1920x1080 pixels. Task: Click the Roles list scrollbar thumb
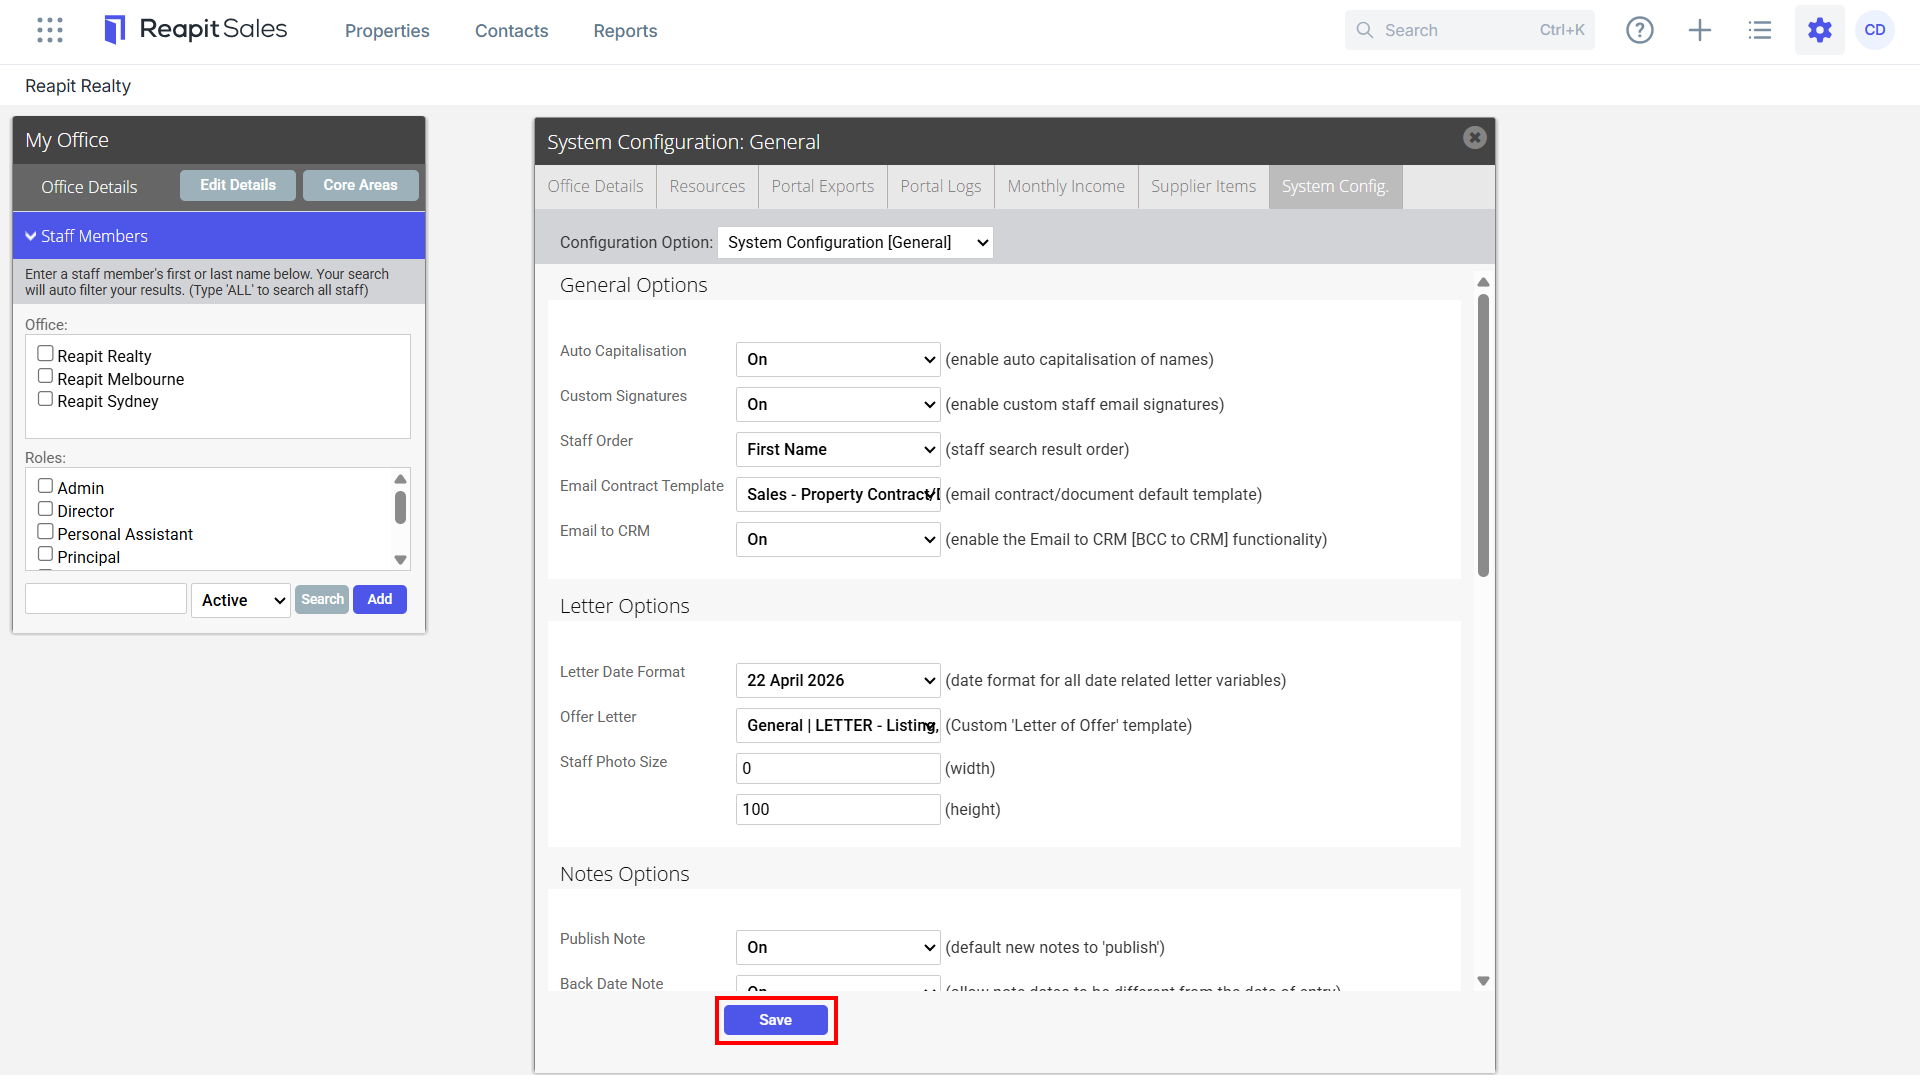[x=400, y=507]
